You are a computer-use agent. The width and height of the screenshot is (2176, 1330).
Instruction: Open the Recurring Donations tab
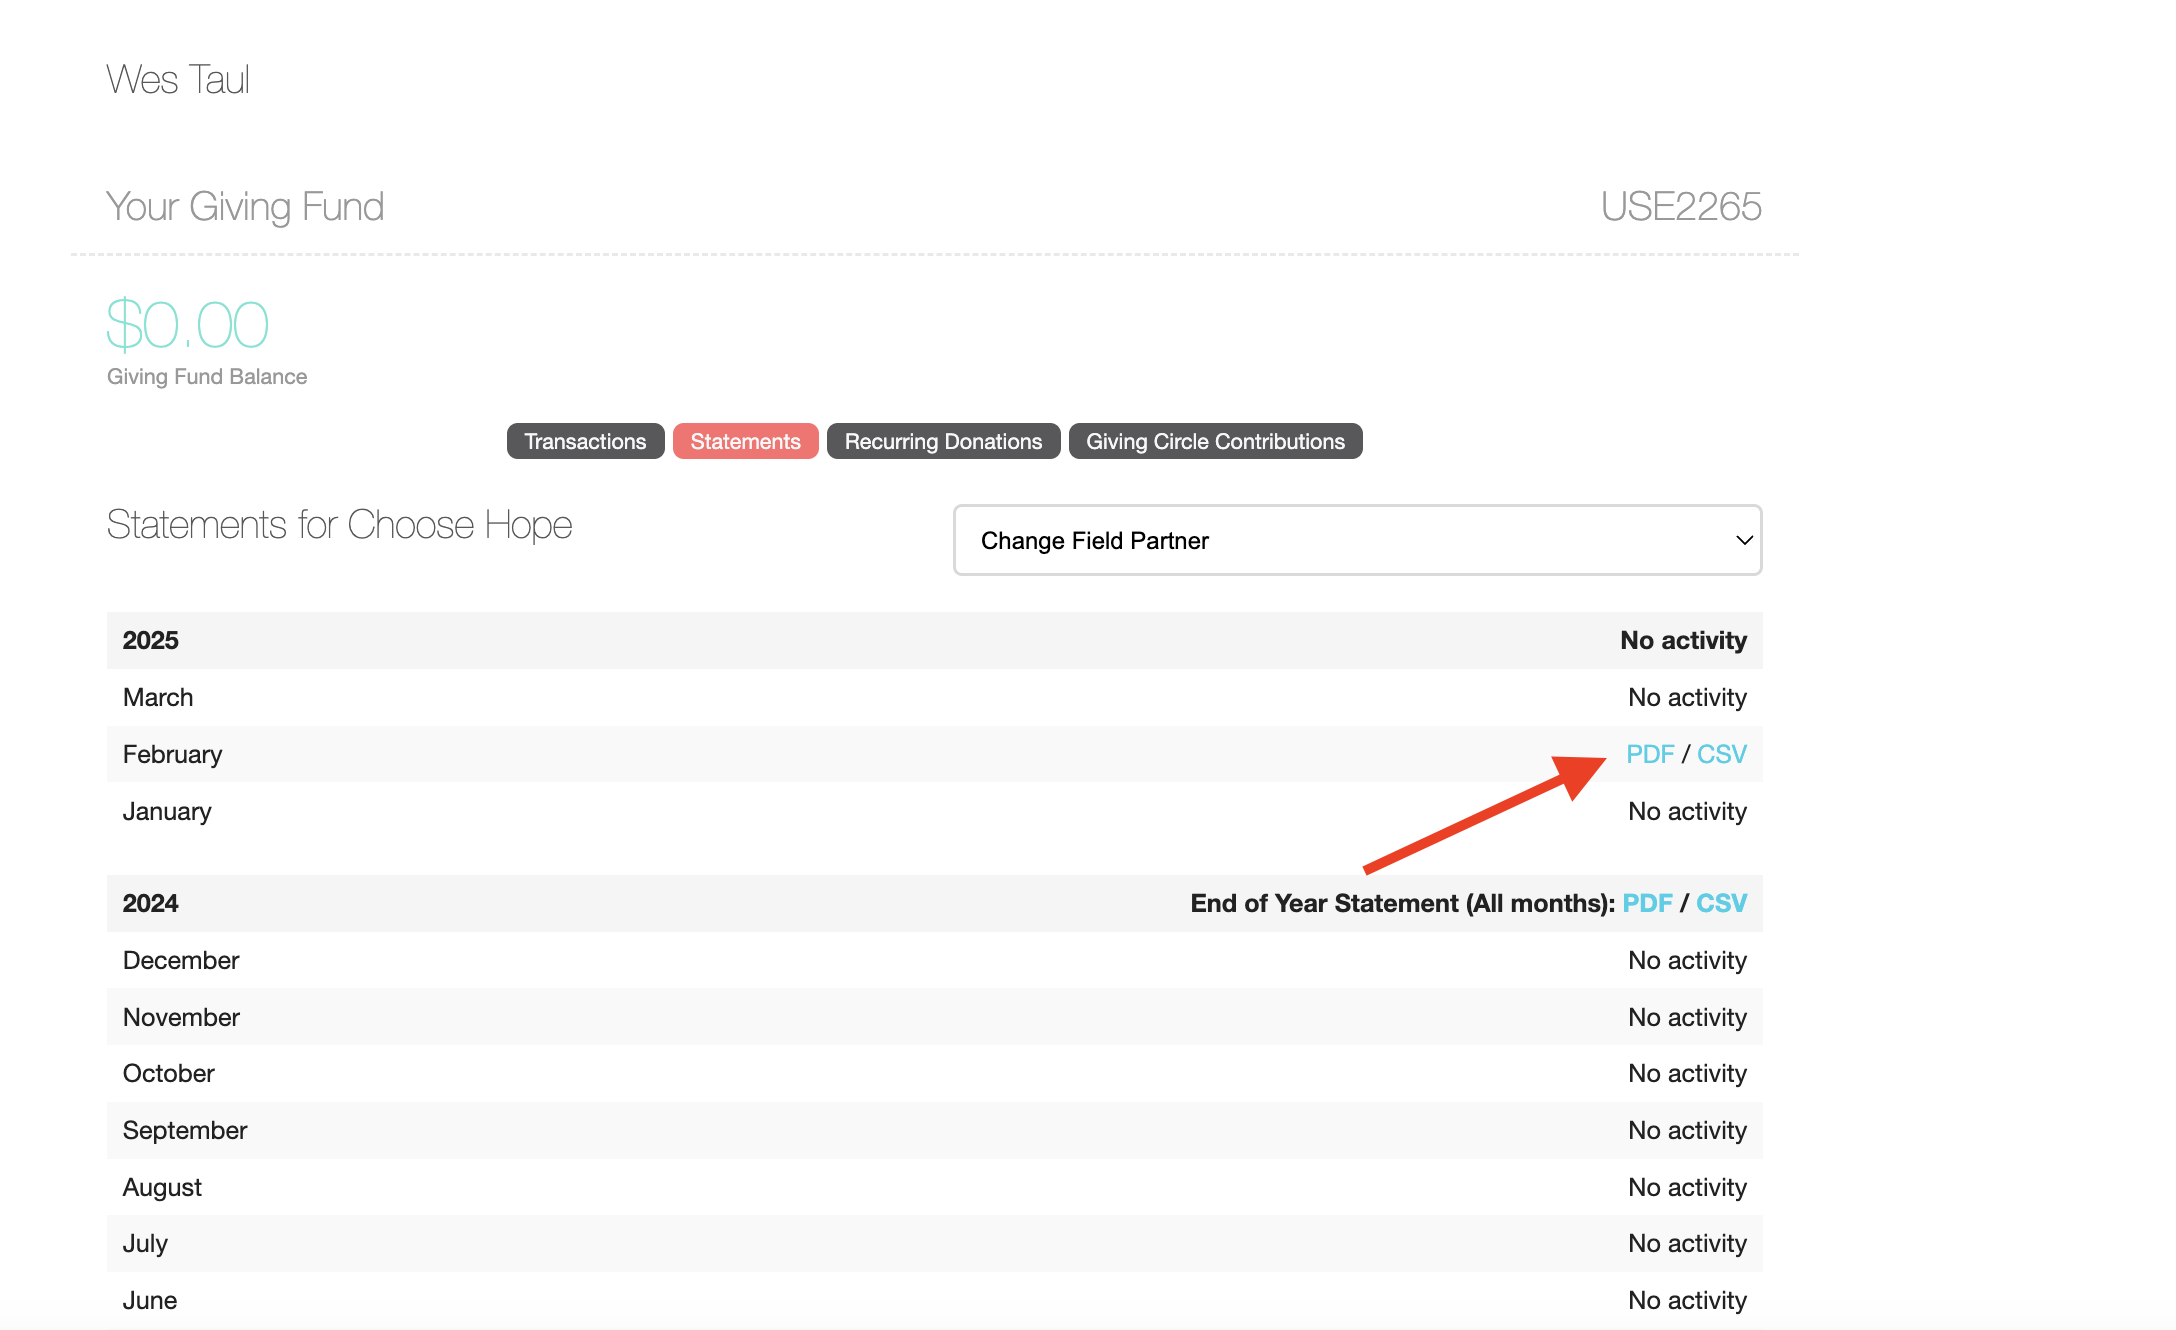coord(943,441)
